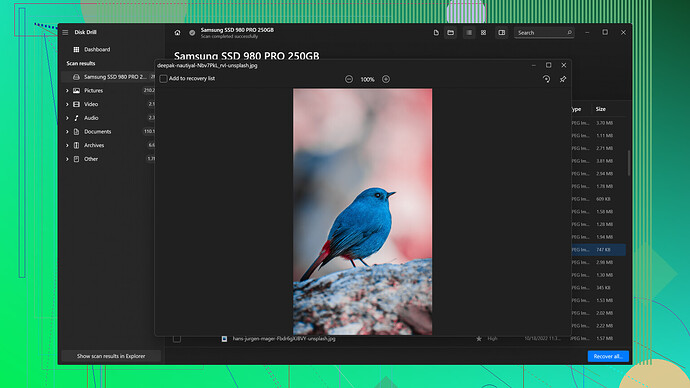This screenshot has height=388, width=690.
Task: Select Samsung SSD 980 PRO scan result
Action: (x=108, y=77)
